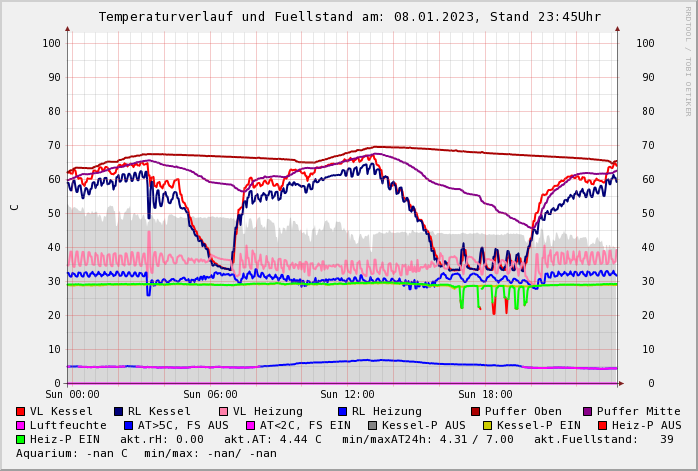This screenshot has height=471, width=698.
Task: Click the Sun 06:00 time axis label
Action: 210,394
